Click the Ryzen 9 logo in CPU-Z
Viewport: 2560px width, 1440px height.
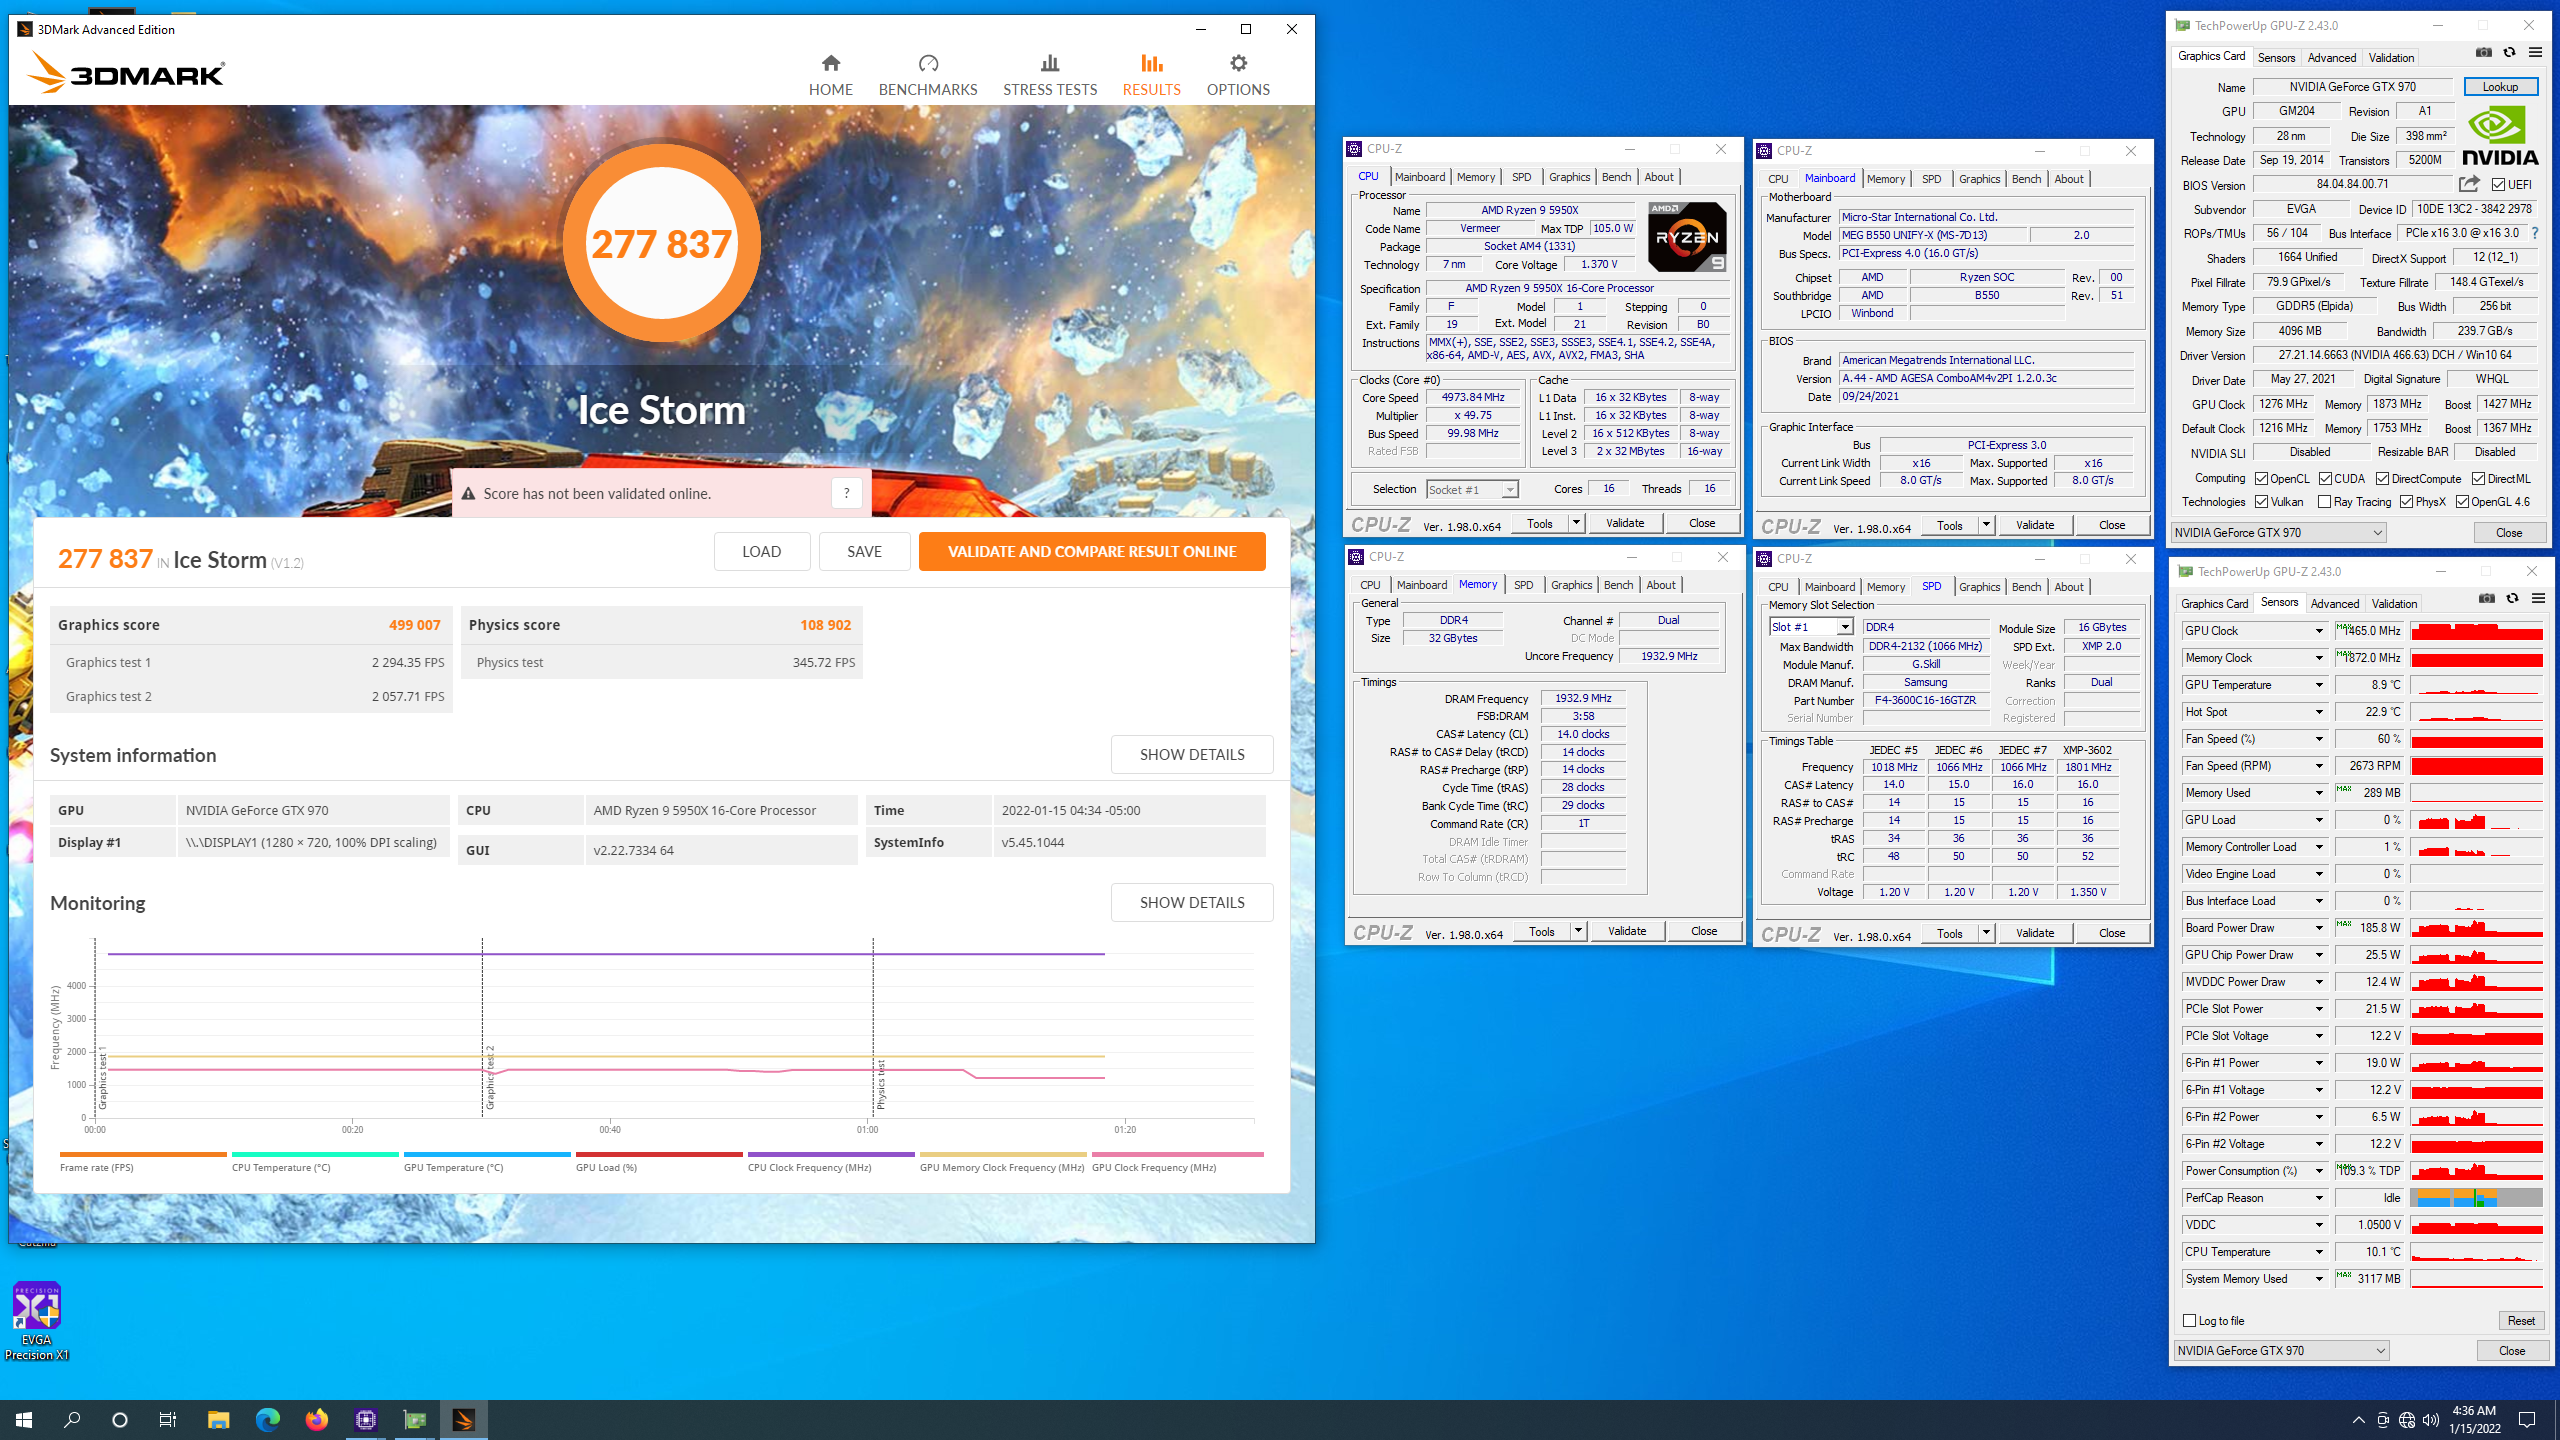[1687, 237]
